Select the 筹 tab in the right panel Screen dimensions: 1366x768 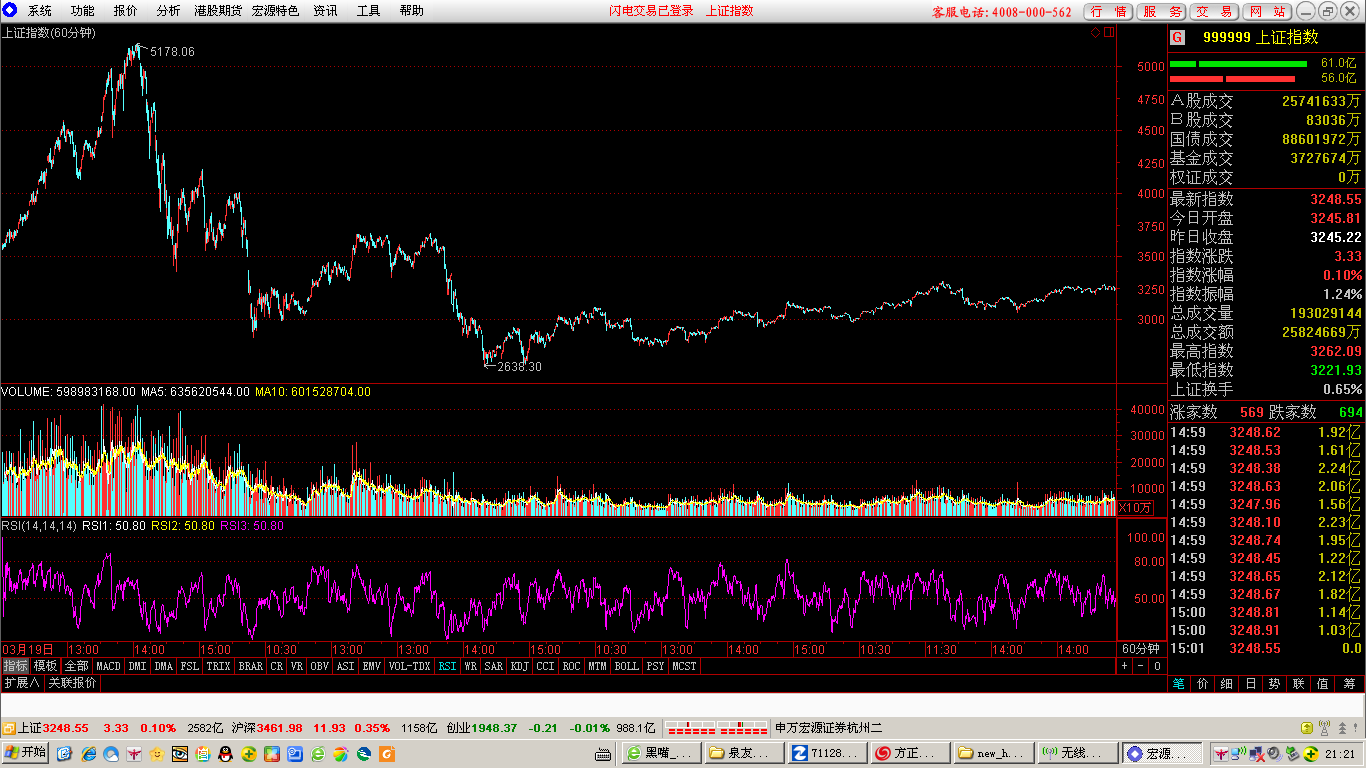pyautogui.click(x=1349, y=684)
